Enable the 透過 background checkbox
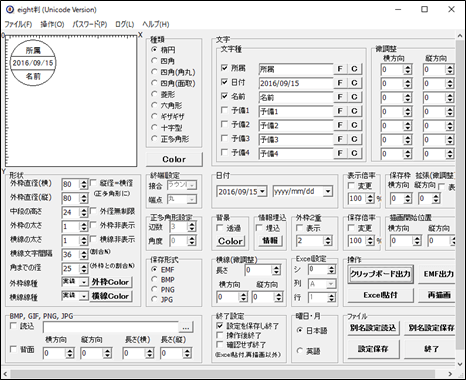The width and height of the screenshot is (466, 380). (220, 228)
